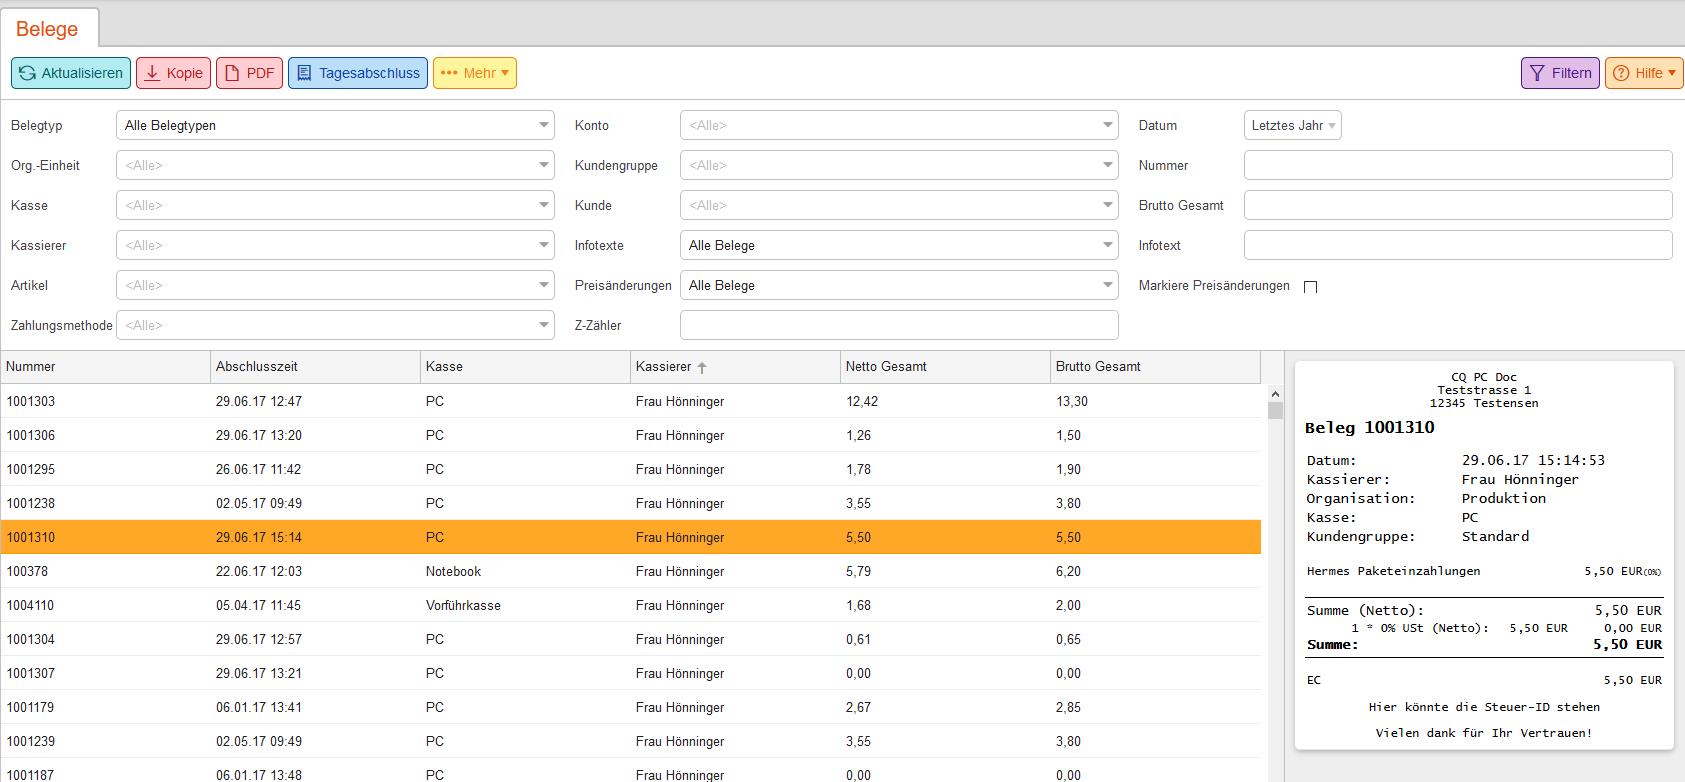Switch to the Belege tab

[x=47, y=29]
